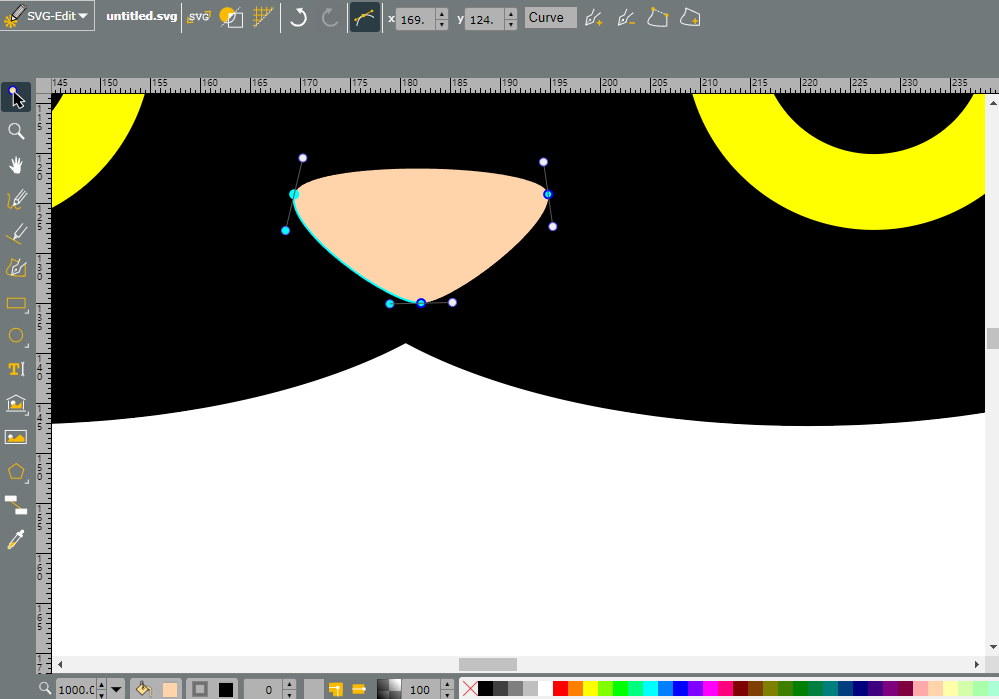The height and width of the screenshot is (699, 999).
Task: Click the bottom selected path node
Action: tap(421, 303)
